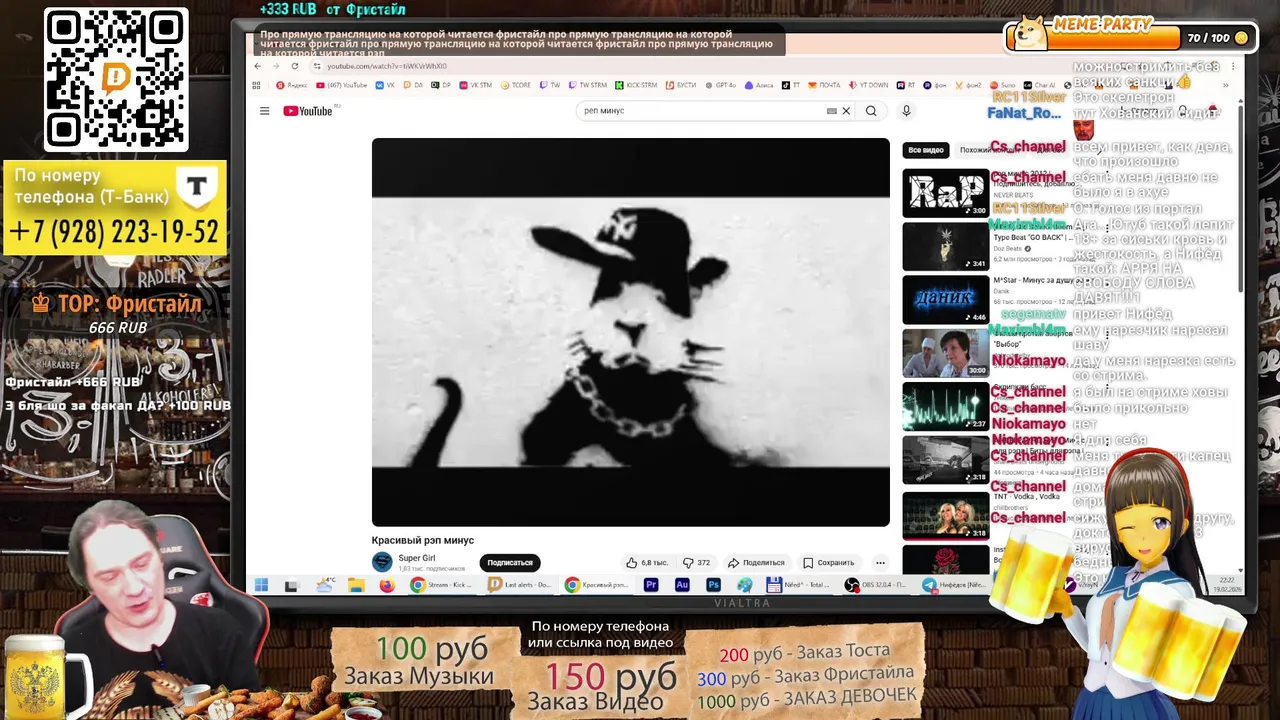Dislike the video with thumbs down 372

696,562
